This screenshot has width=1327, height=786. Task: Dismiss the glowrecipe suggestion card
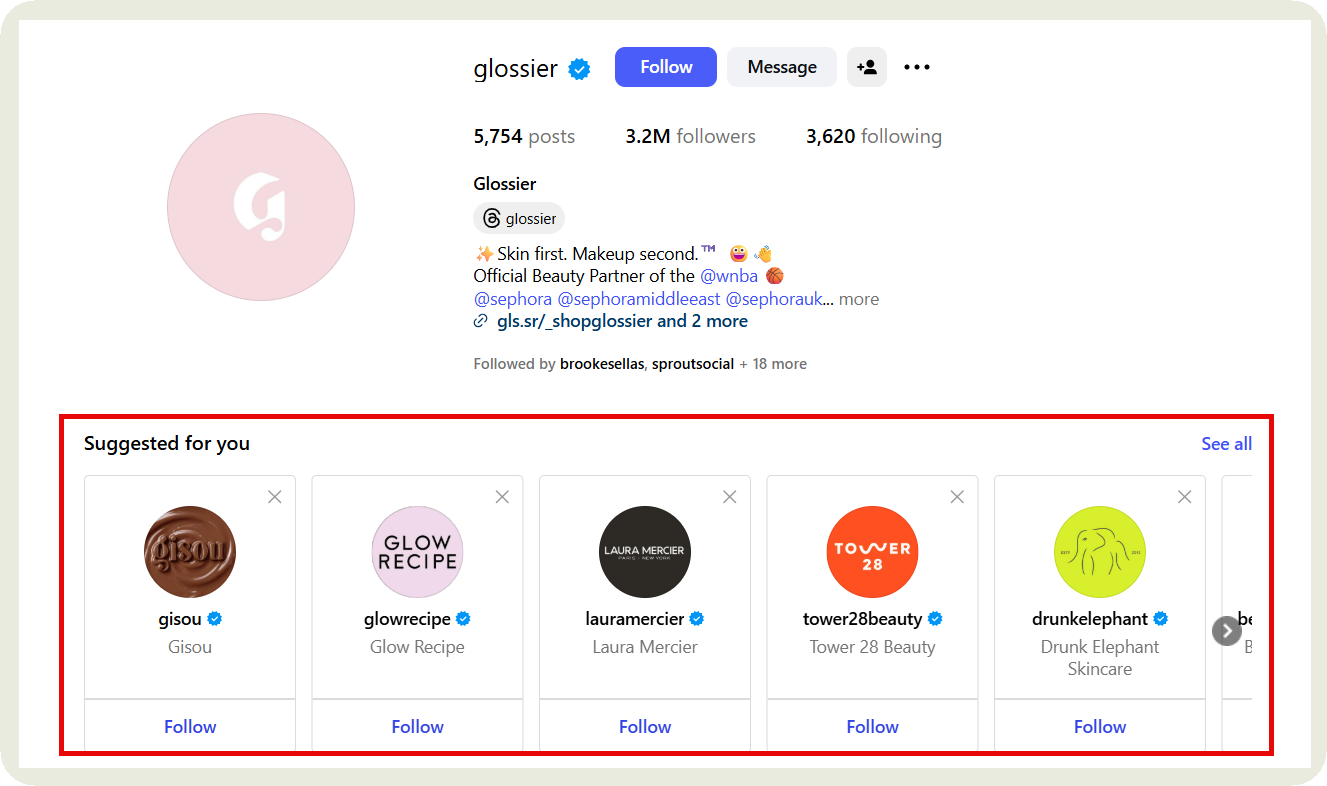(x=502, y=497)
